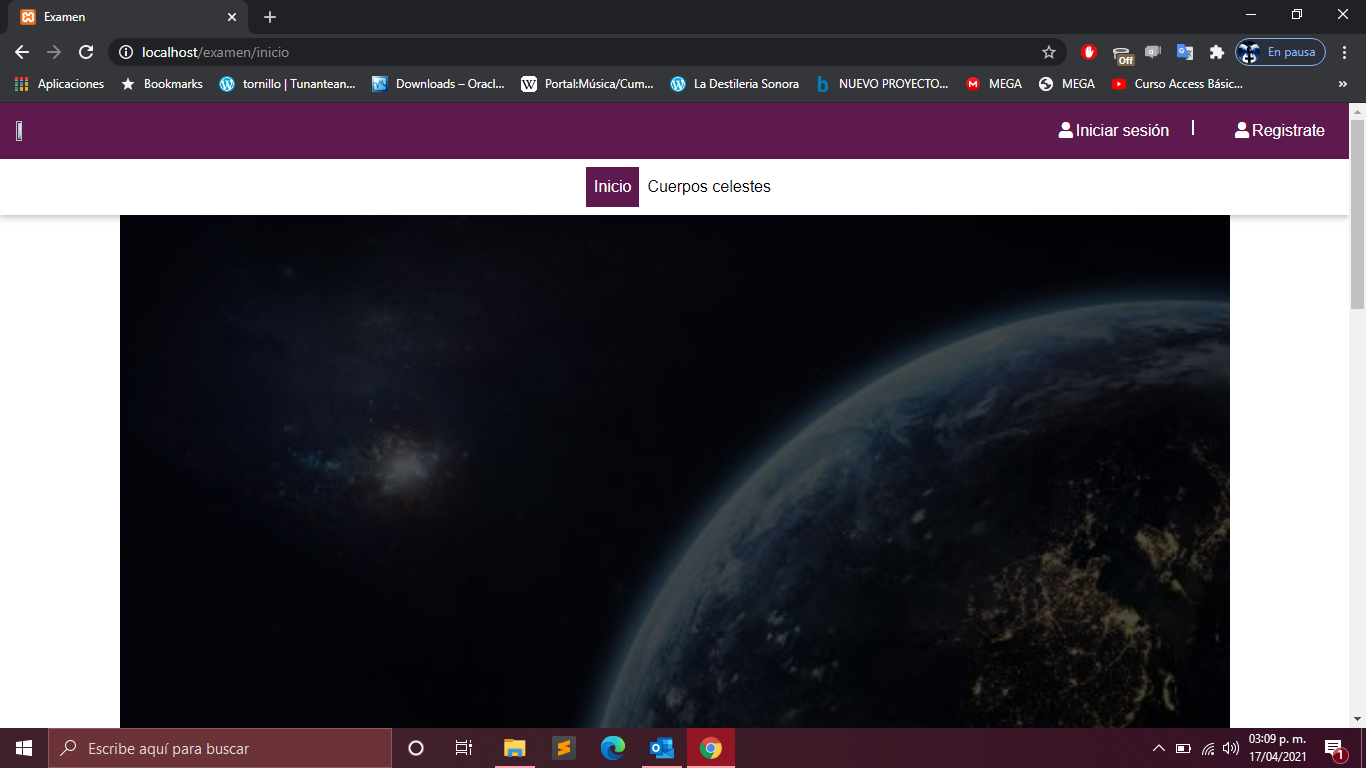
Task: Open the Google Translate extension
Action: tap(1185, 52)
